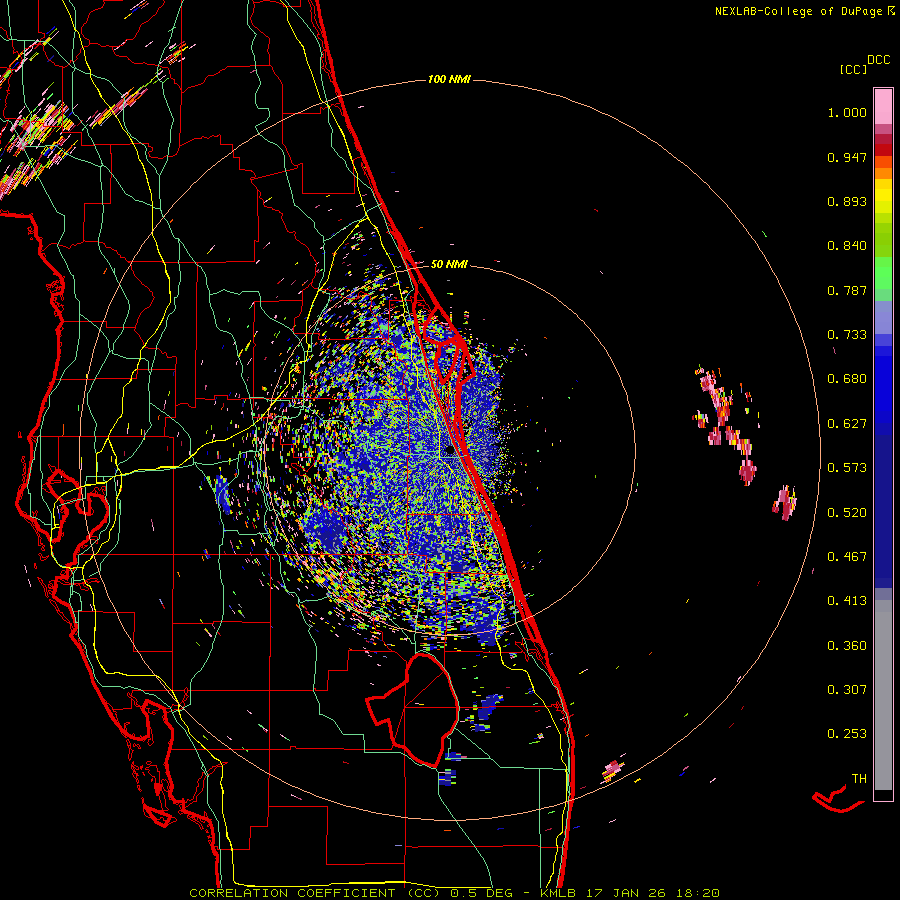Click the 0.840 scale value

pos(847,246)
